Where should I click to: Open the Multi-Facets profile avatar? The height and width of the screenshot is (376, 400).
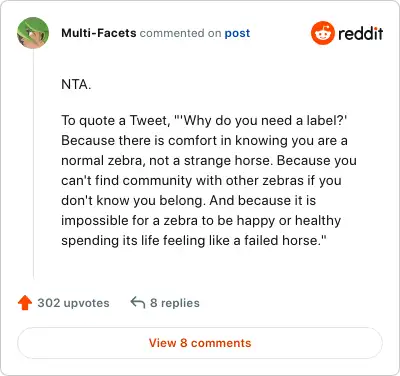click(x=33, y=33)
